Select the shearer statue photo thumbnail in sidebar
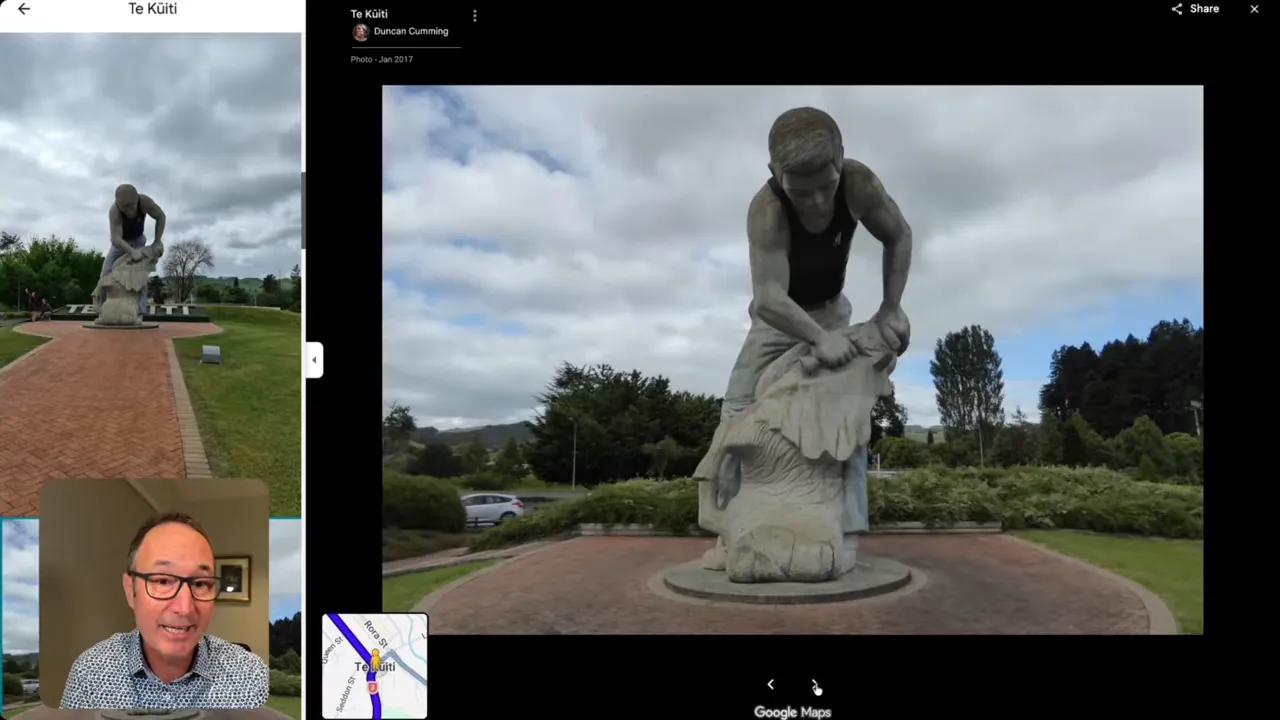This screenshot has width=1280, height=720. tap(150, 270)
